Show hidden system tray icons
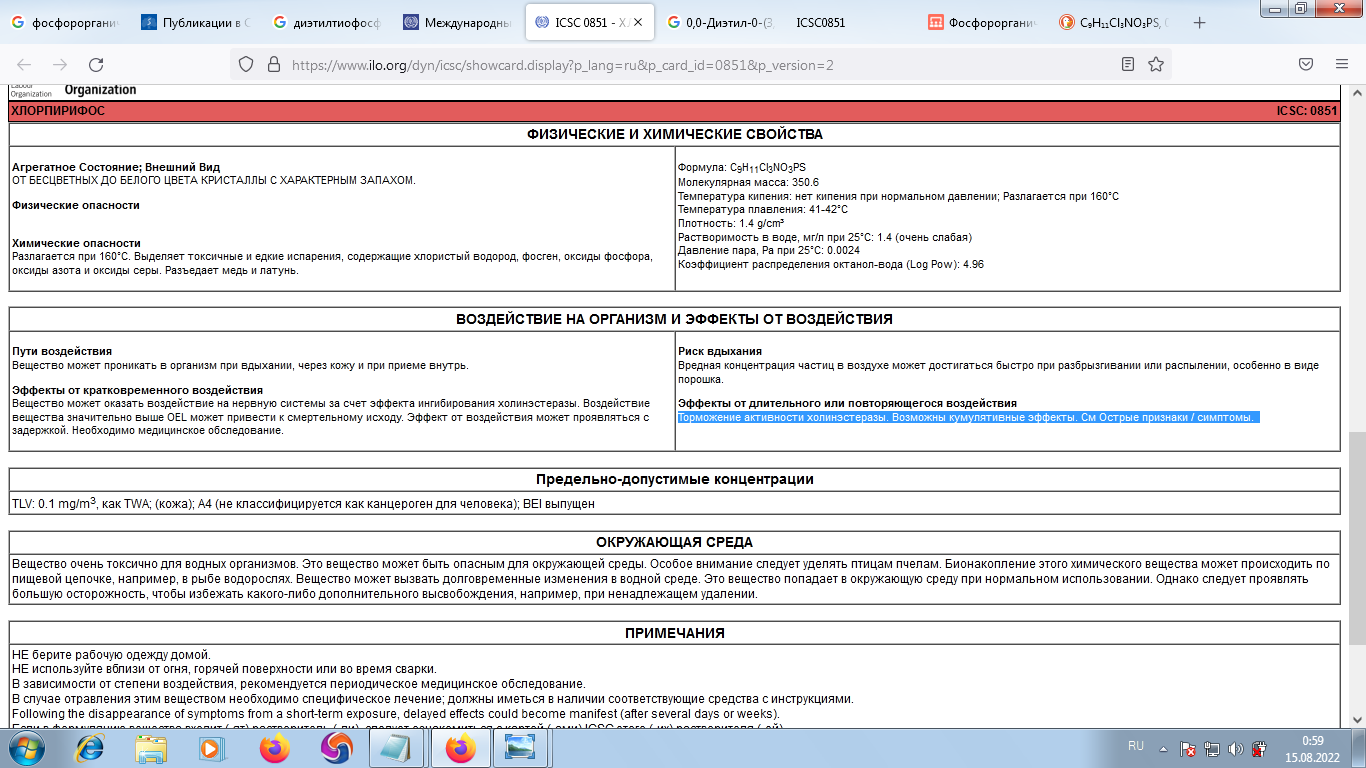 (x=1164, y=748)
